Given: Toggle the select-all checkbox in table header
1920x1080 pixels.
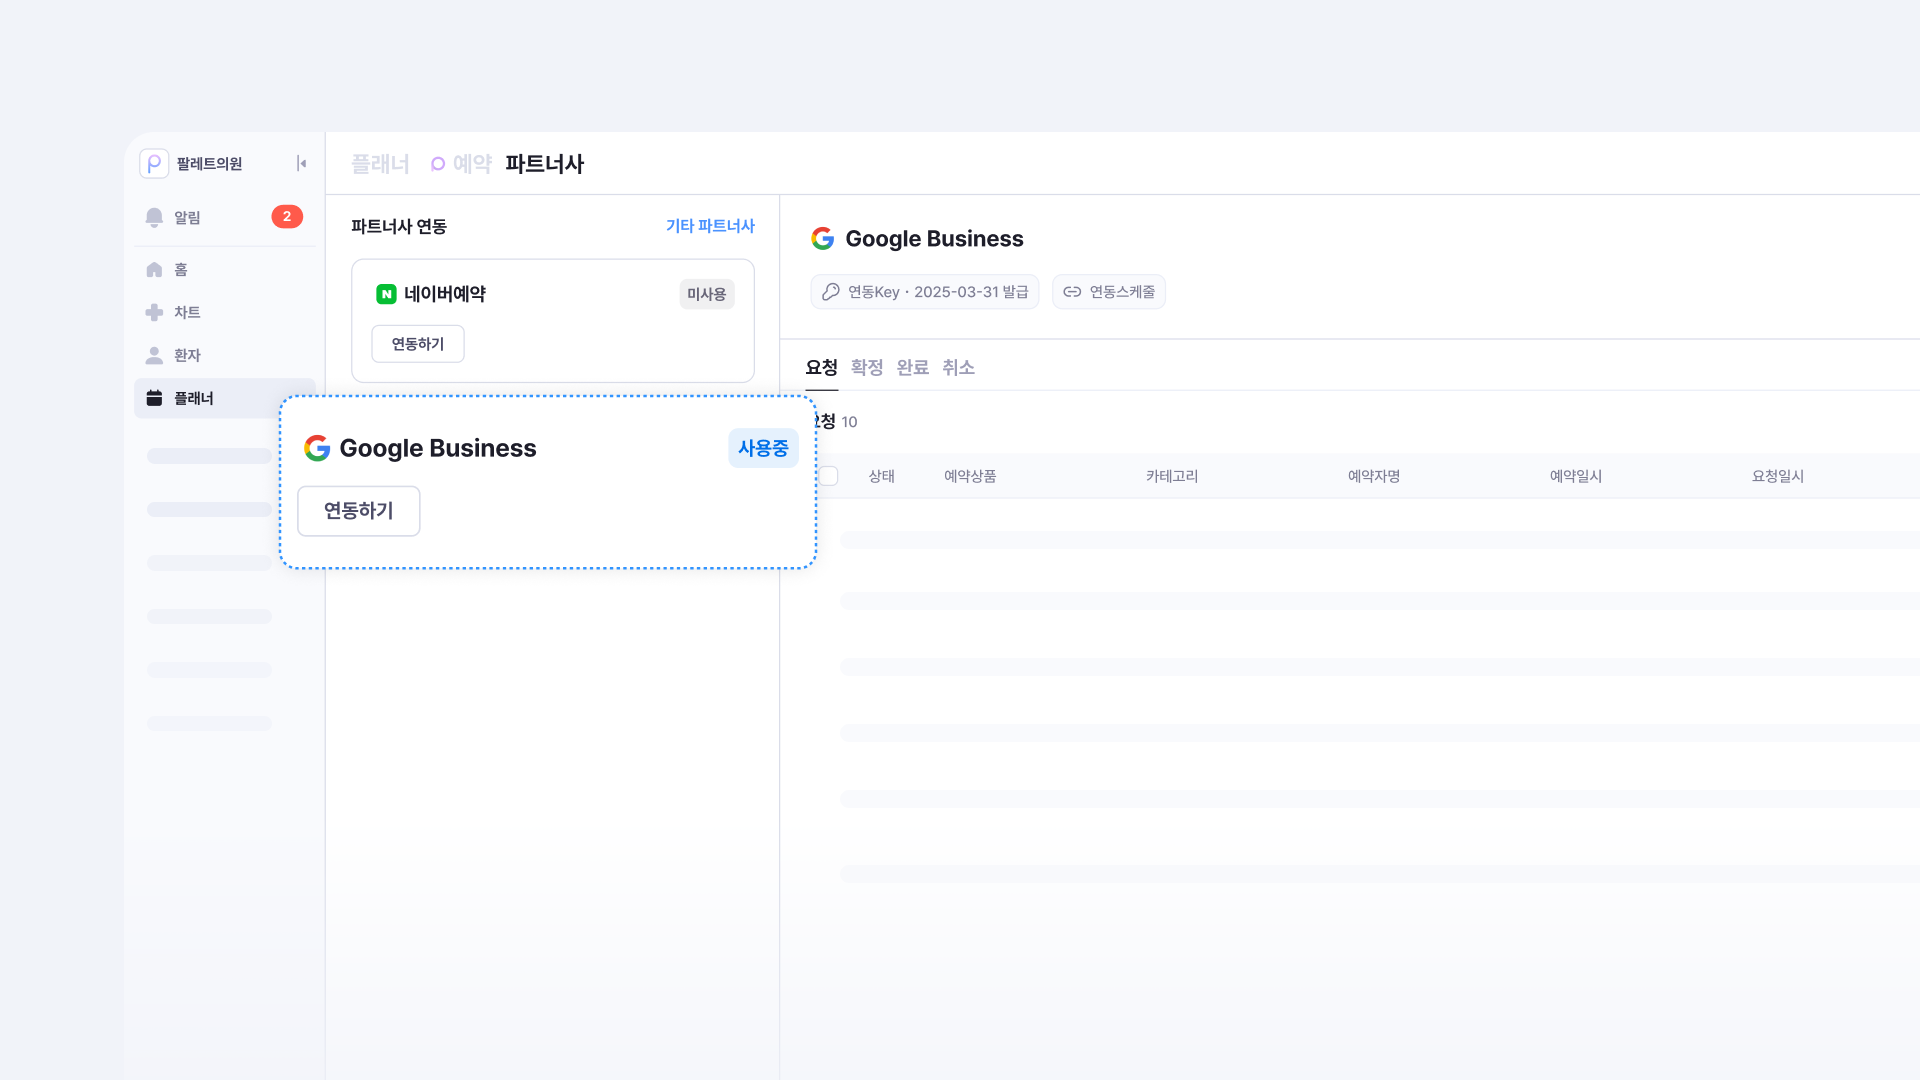Looking at the screenshot, I should 829,476.
